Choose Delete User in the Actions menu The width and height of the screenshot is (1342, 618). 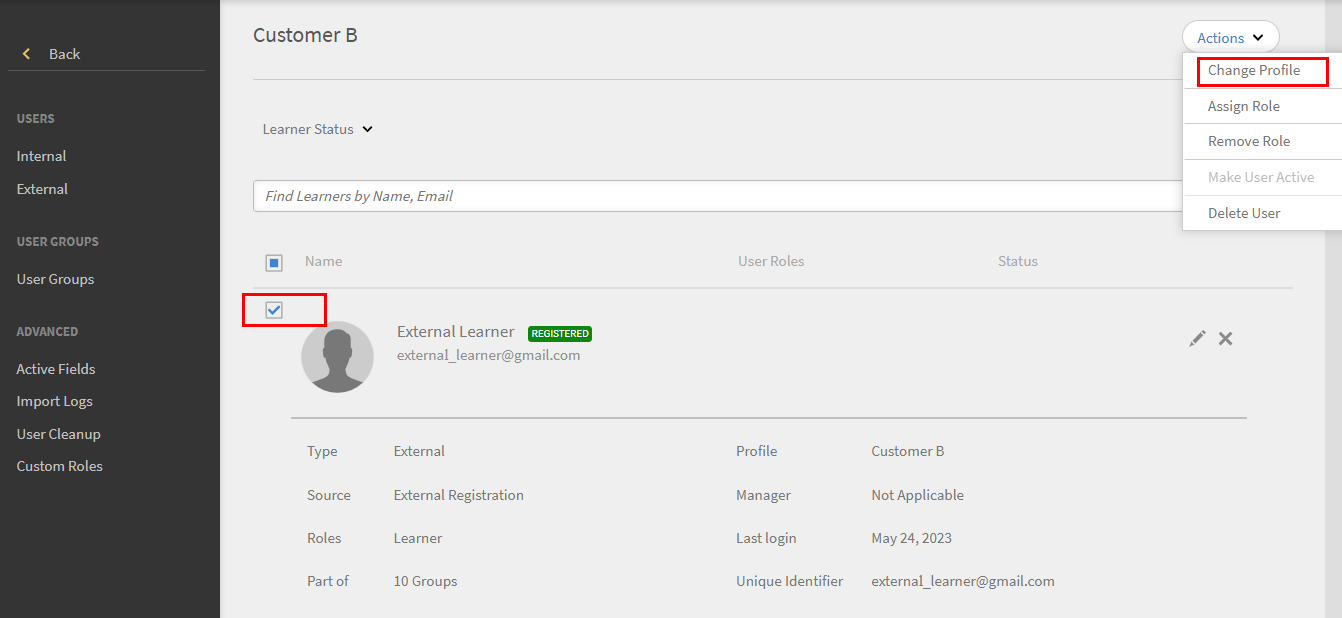pos(1243,213)
